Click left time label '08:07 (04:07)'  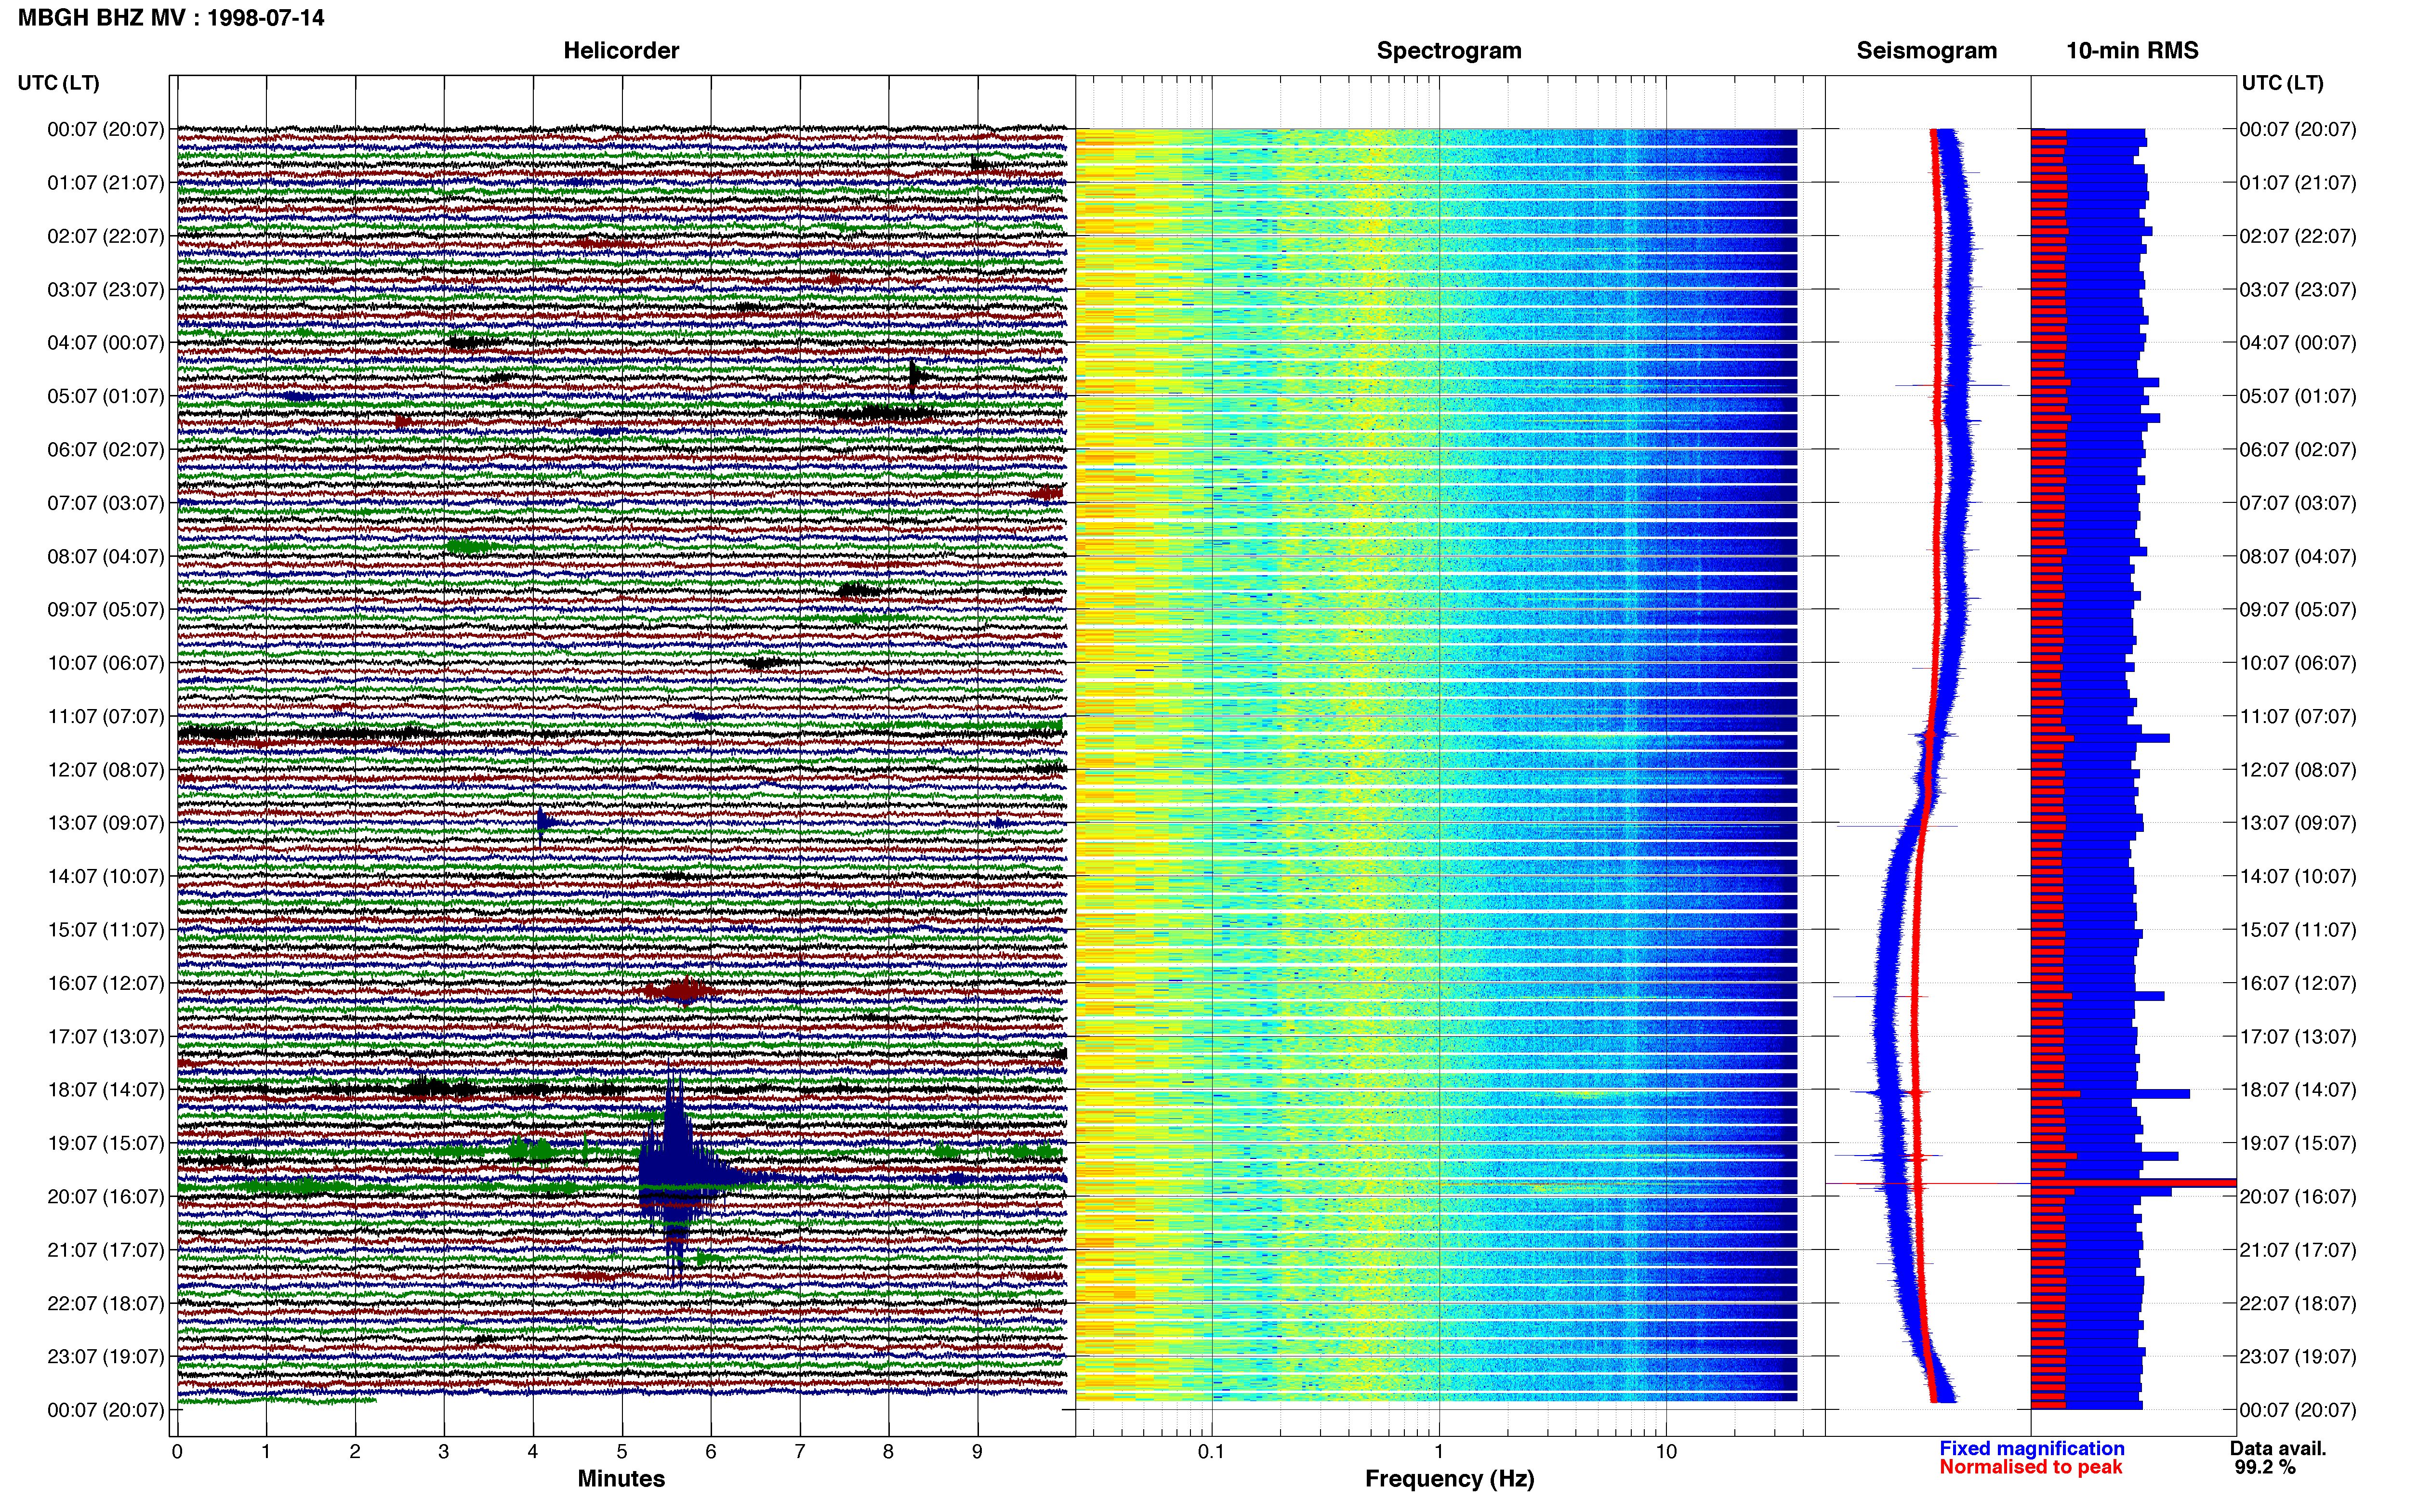[105, 556]
